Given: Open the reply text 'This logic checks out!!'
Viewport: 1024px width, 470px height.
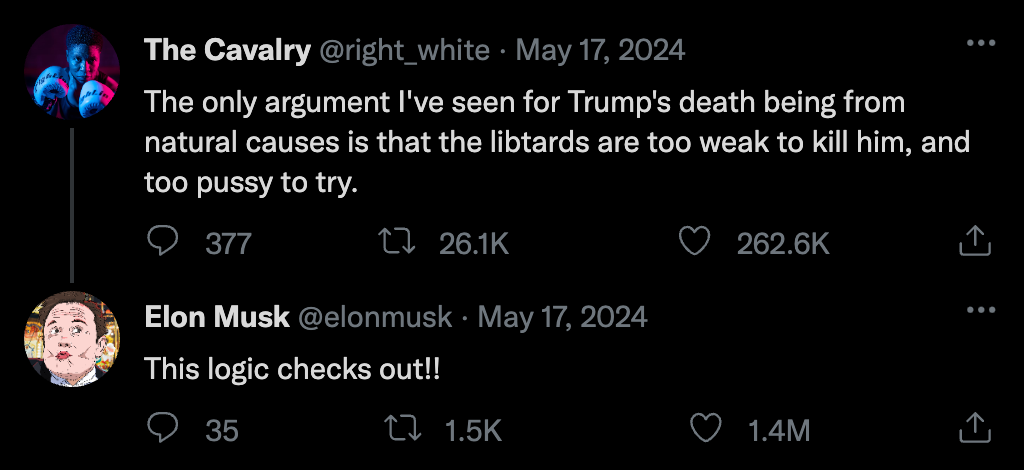Looking at the screenshot, I should 292,369.
